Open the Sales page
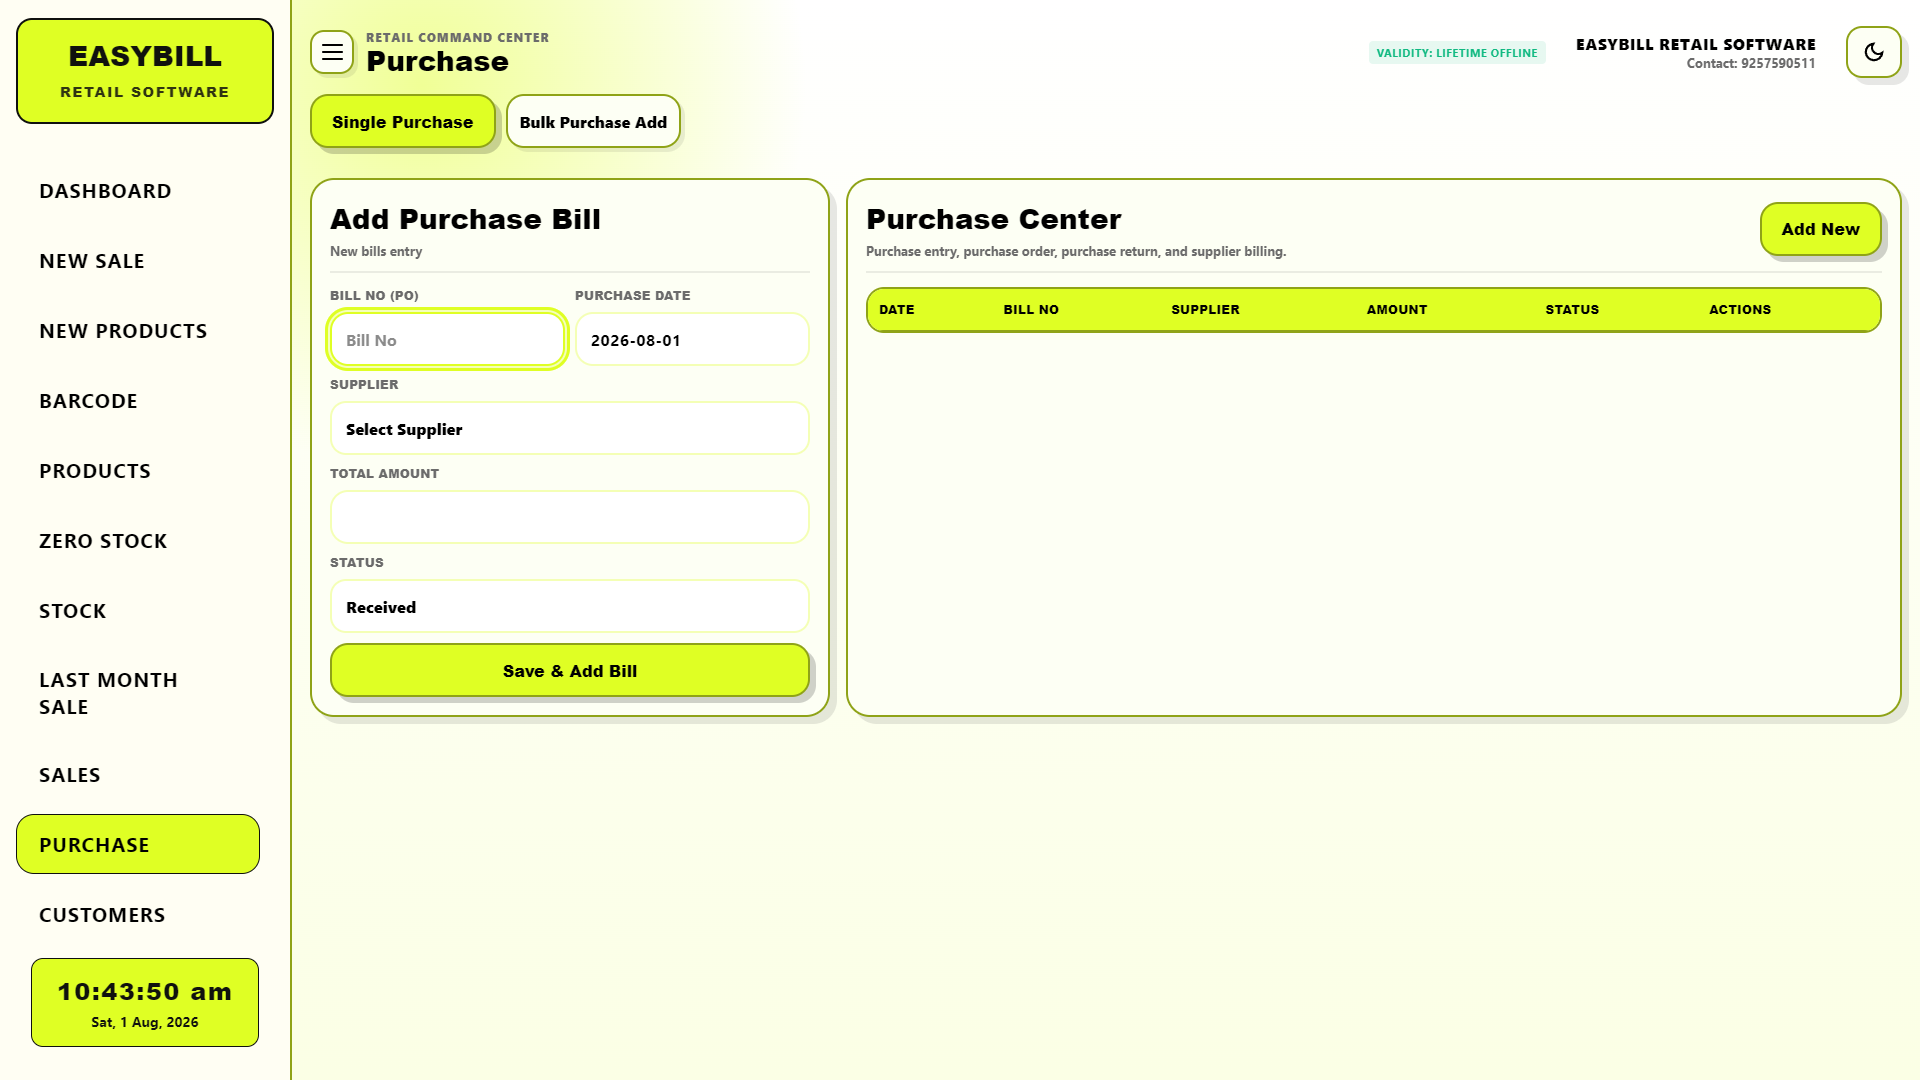This screenshot has height=1080, width=1920. pyautogui.click(x=138, y=775)
